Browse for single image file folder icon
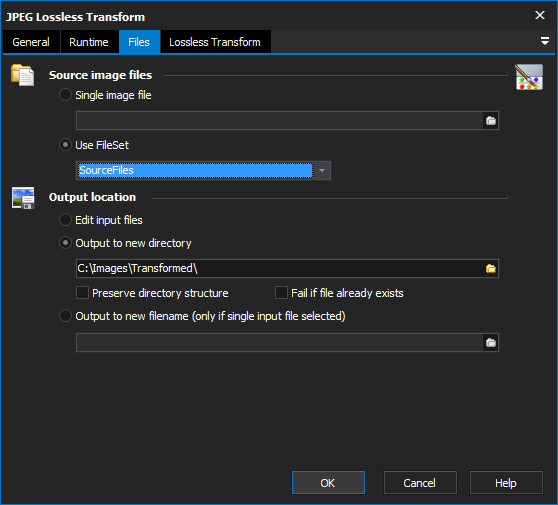The width and height of the screenshot is (558, 505). [x=491, y=121]
